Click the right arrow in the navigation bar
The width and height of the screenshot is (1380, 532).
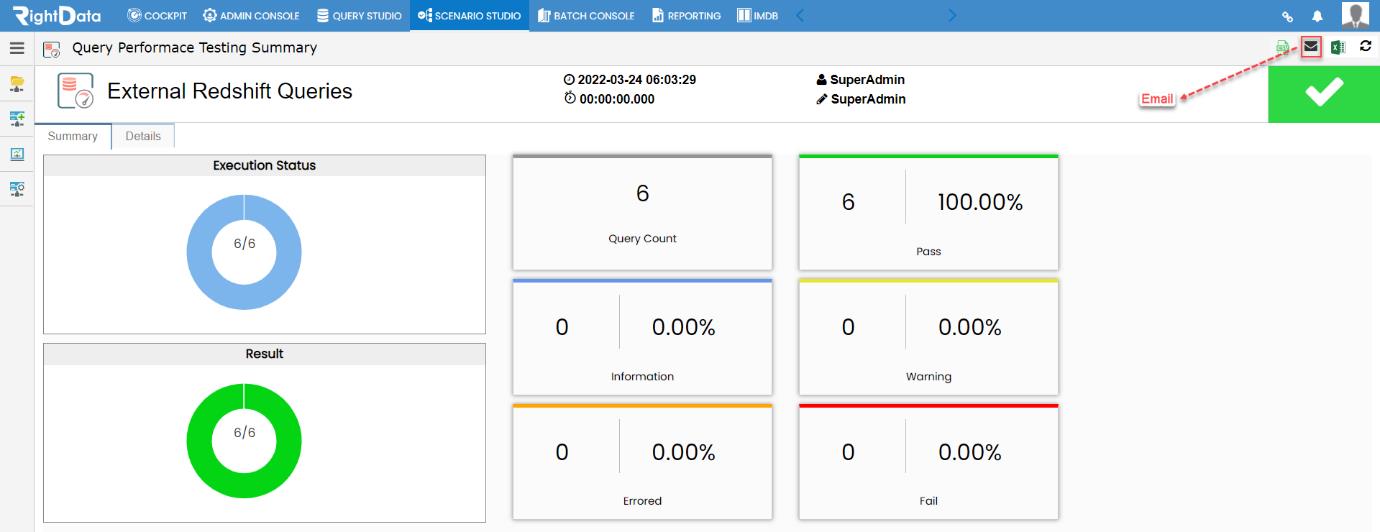point(952,15)
